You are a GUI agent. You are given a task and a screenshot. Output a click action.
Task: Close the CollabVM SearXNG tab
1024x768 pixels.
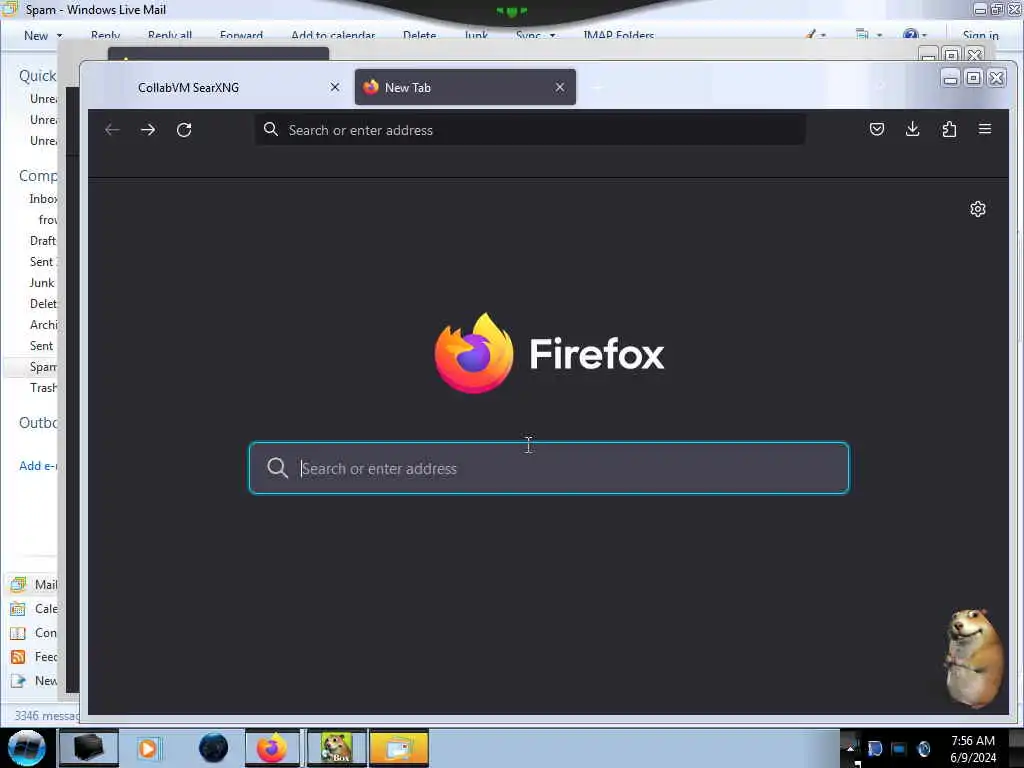[335, 87]
